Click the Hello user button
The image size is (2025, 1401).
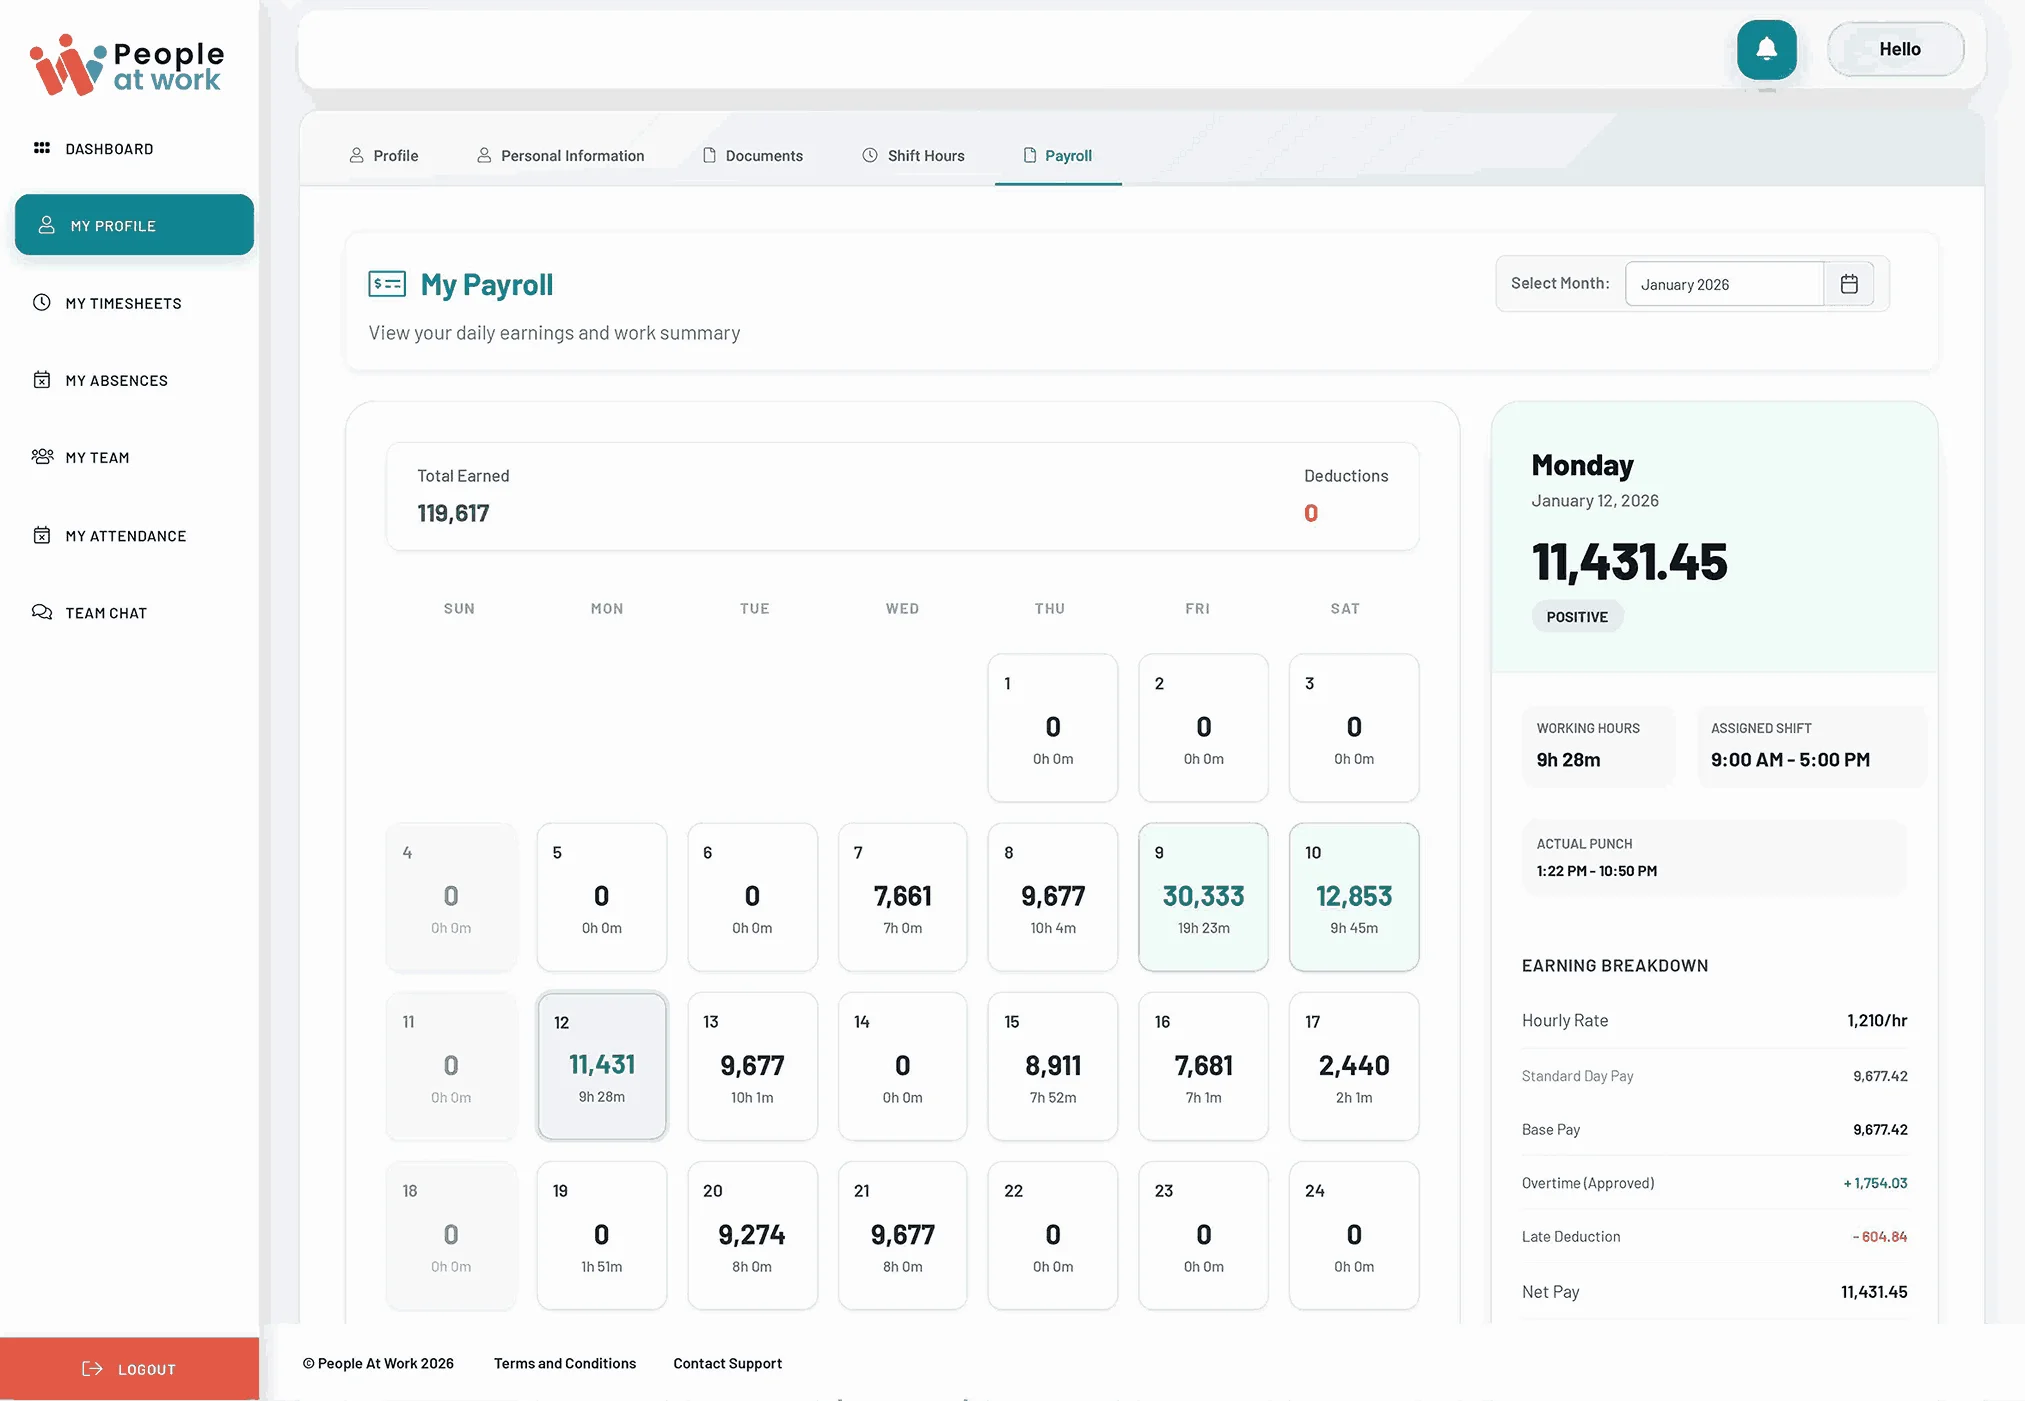[1895, 49]
